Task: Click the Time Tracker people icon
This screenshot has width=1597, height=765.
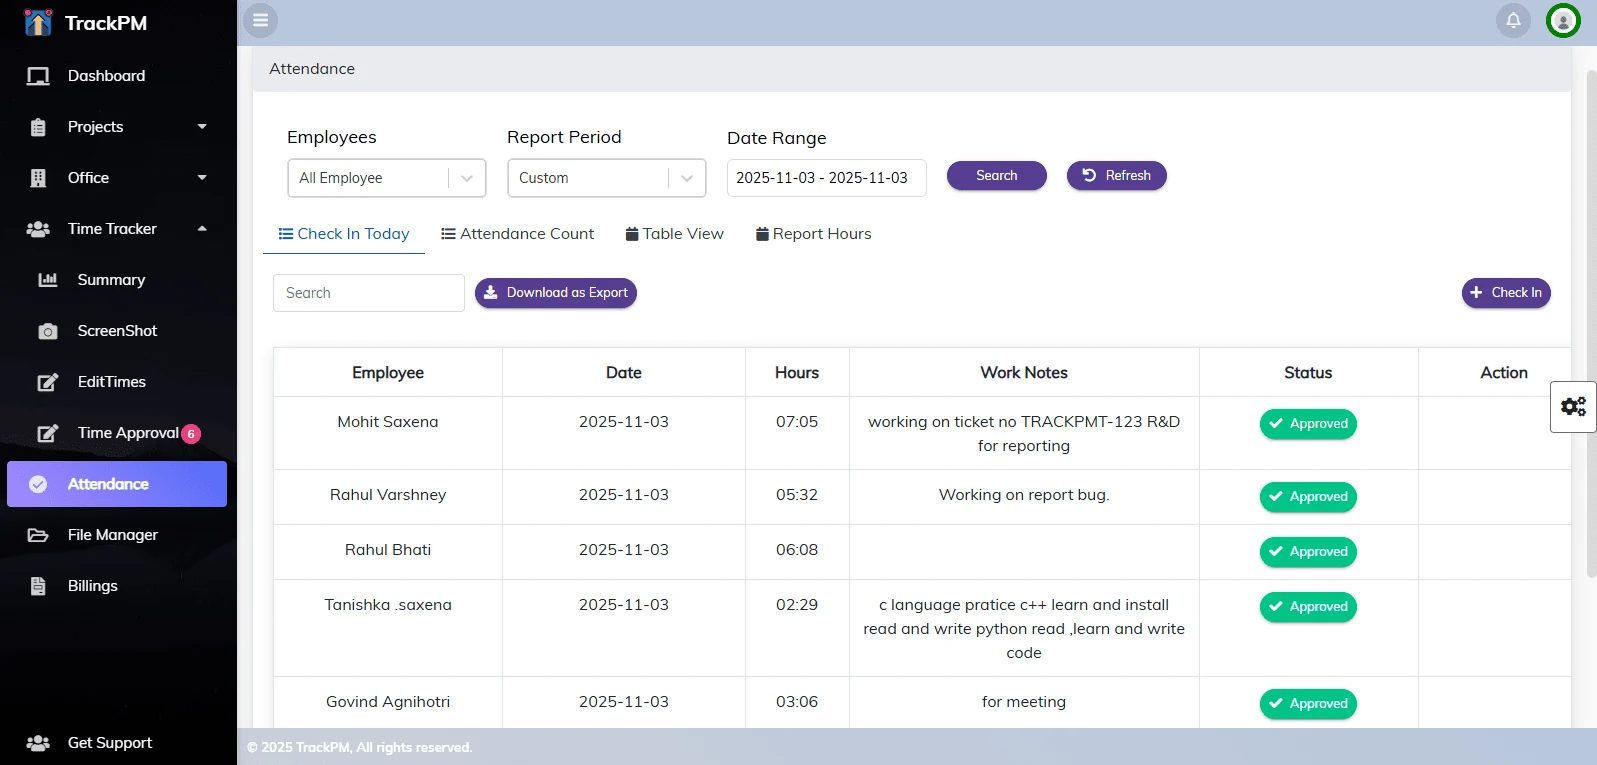Action: click(x=38, y=229)
